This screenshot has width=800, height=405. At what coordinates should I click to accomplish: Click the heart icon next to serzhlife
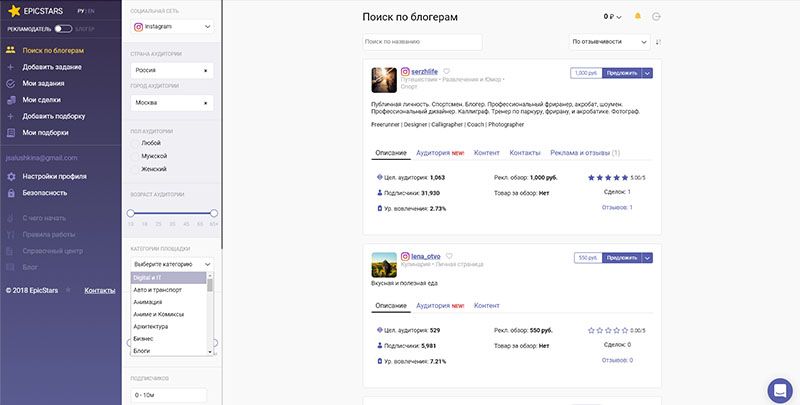point(447,71)
